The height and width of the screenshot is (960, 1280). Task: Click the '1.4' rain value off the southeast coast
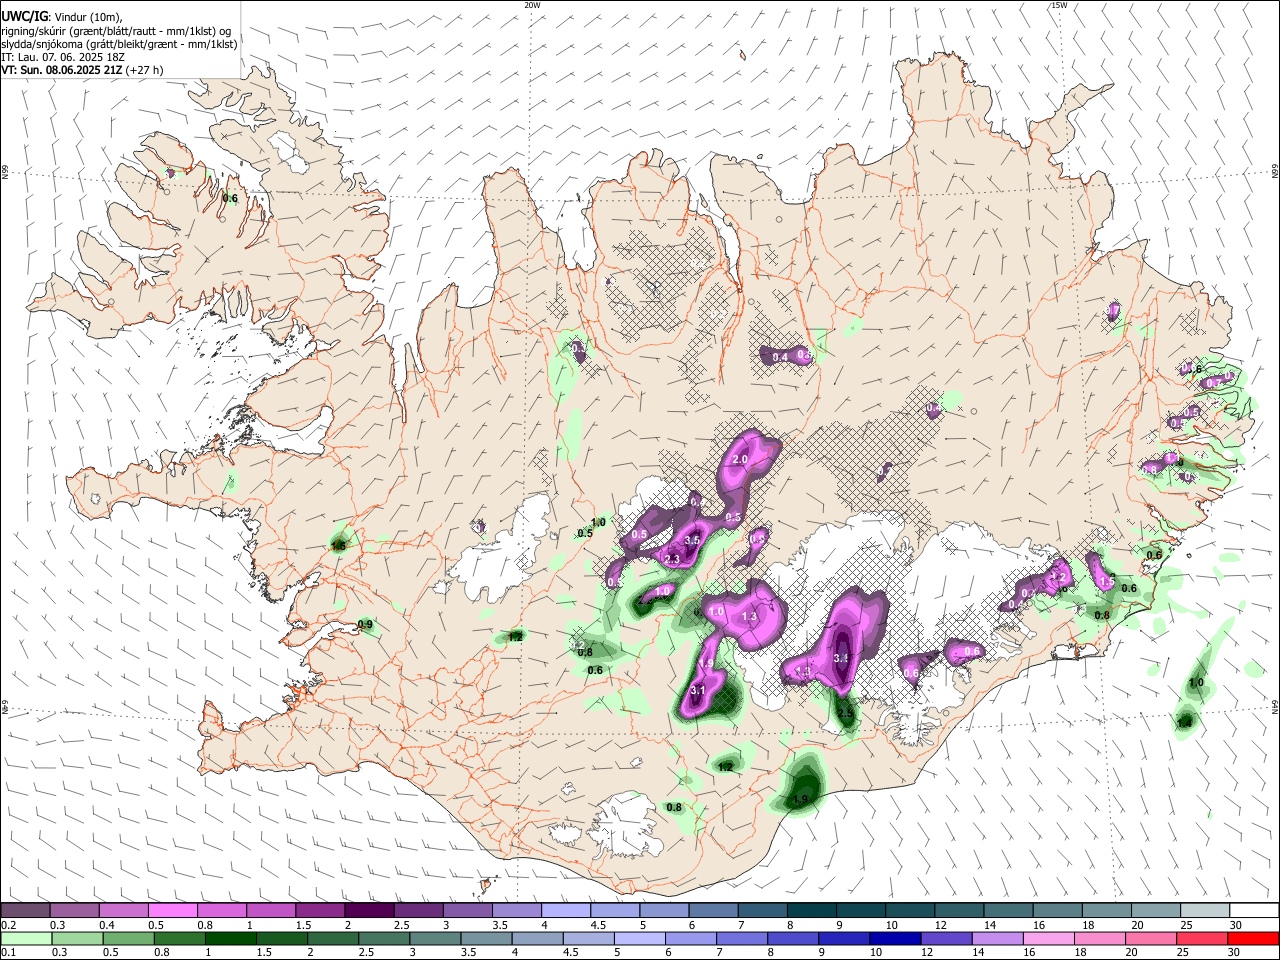[x=1185, y=722]
